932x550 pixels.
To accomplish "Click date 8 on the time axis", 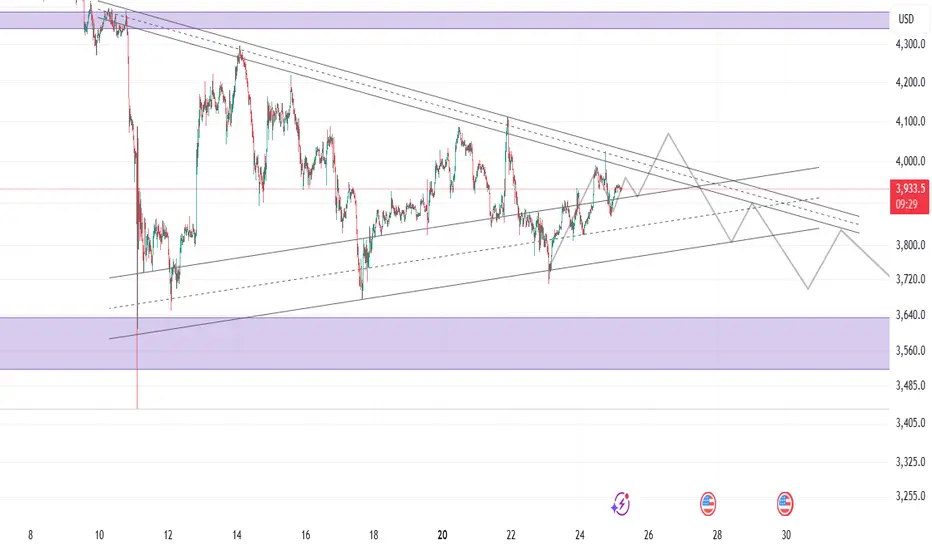I will pos(32,534).
